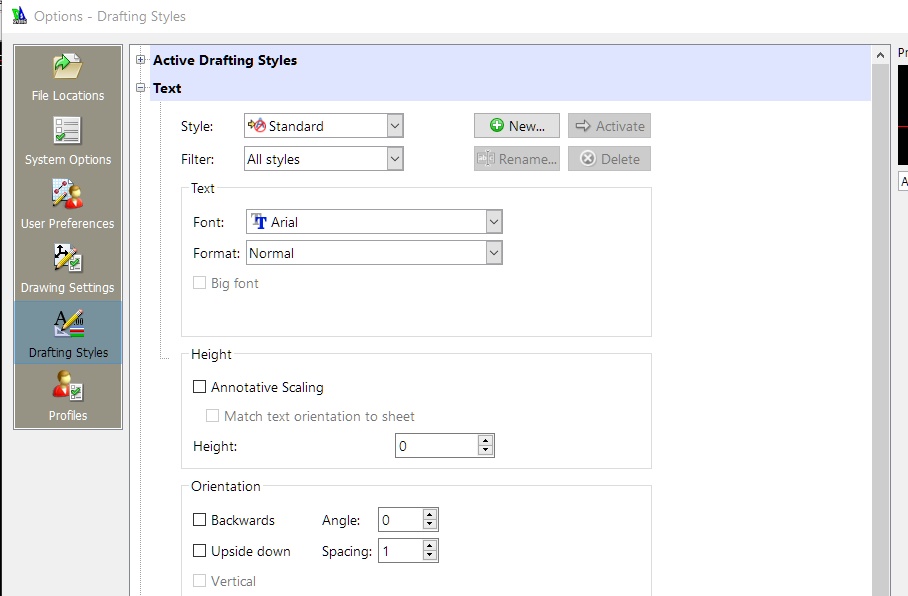Image resolution: width=908 pixels, height=596 pixels.
Task: Check the Upside down option
Action: pos(199,551)
